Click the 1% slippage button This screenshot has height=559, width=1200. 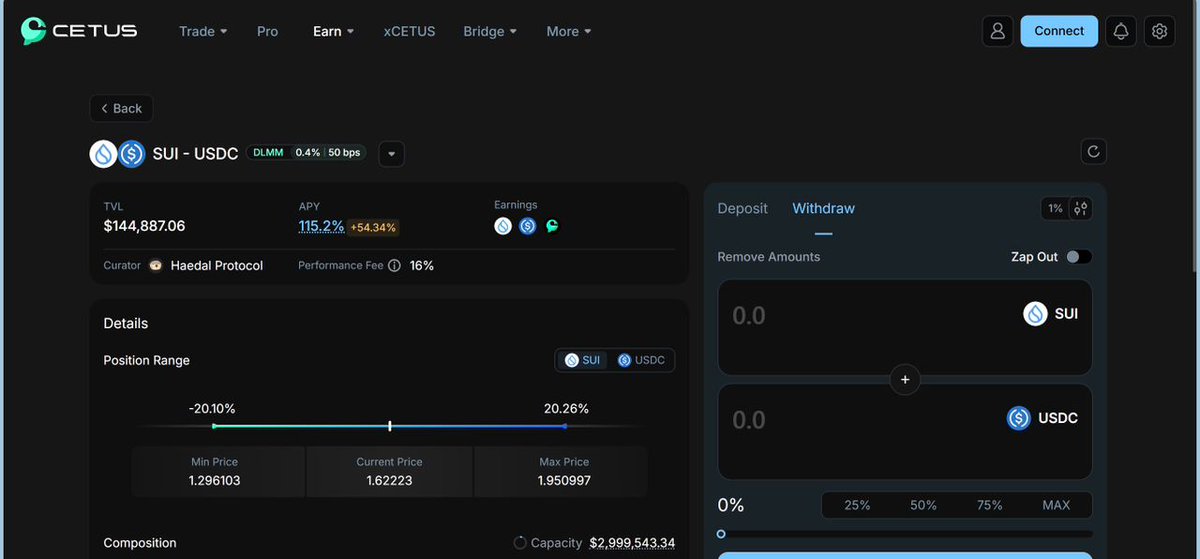pyautogui.click(x=1055, y=208)
